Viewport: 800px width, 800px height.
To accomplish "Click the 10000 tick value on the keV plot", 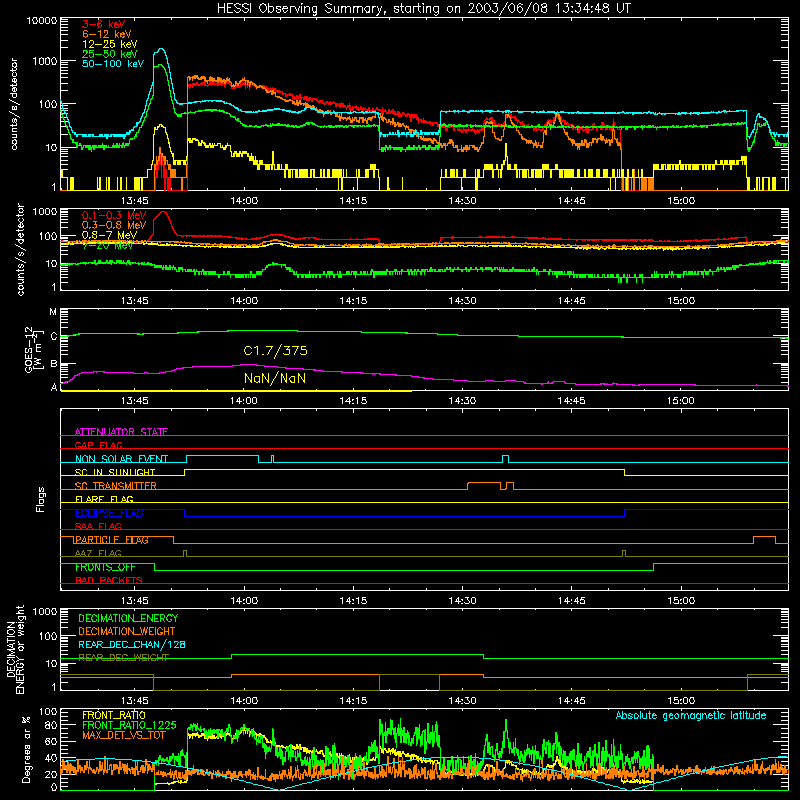I will point(42,20).
